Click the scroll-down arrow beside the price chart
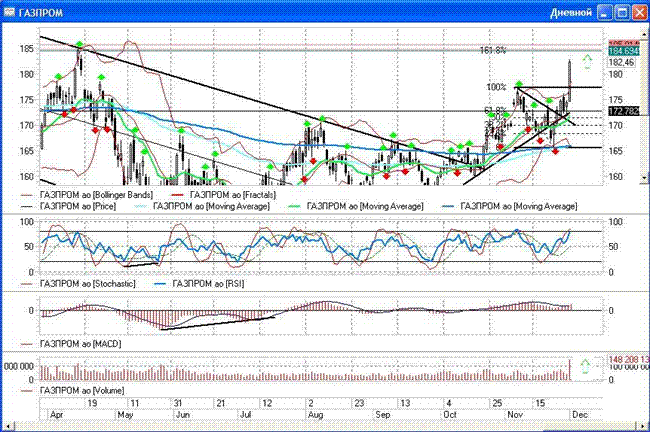650x432 pixels. pos(644,178)
